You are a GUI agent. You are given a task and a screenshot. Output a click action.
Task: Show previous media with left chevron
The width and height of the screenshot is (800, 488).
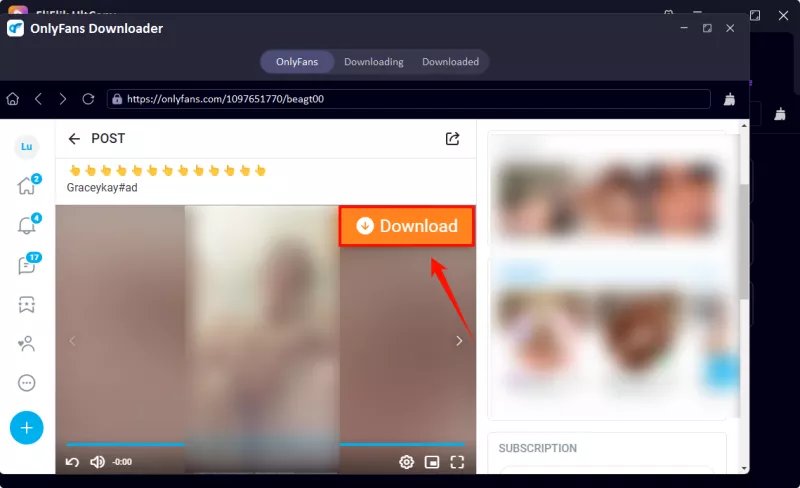[x=72, y=340]
